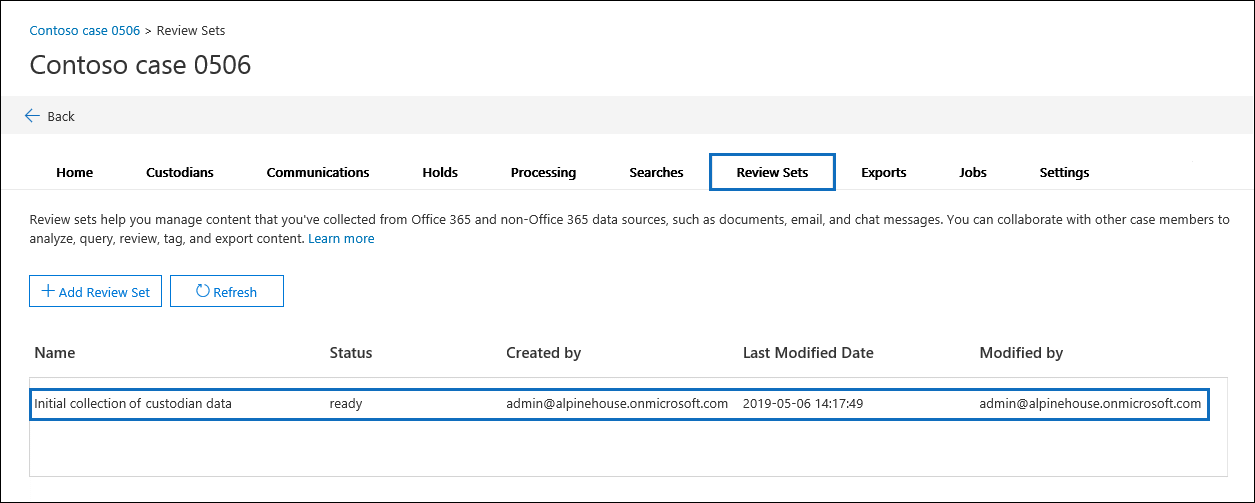Select the Holds tab
This screenshot has height=503, width=1255.
click(x=440, y=172)
